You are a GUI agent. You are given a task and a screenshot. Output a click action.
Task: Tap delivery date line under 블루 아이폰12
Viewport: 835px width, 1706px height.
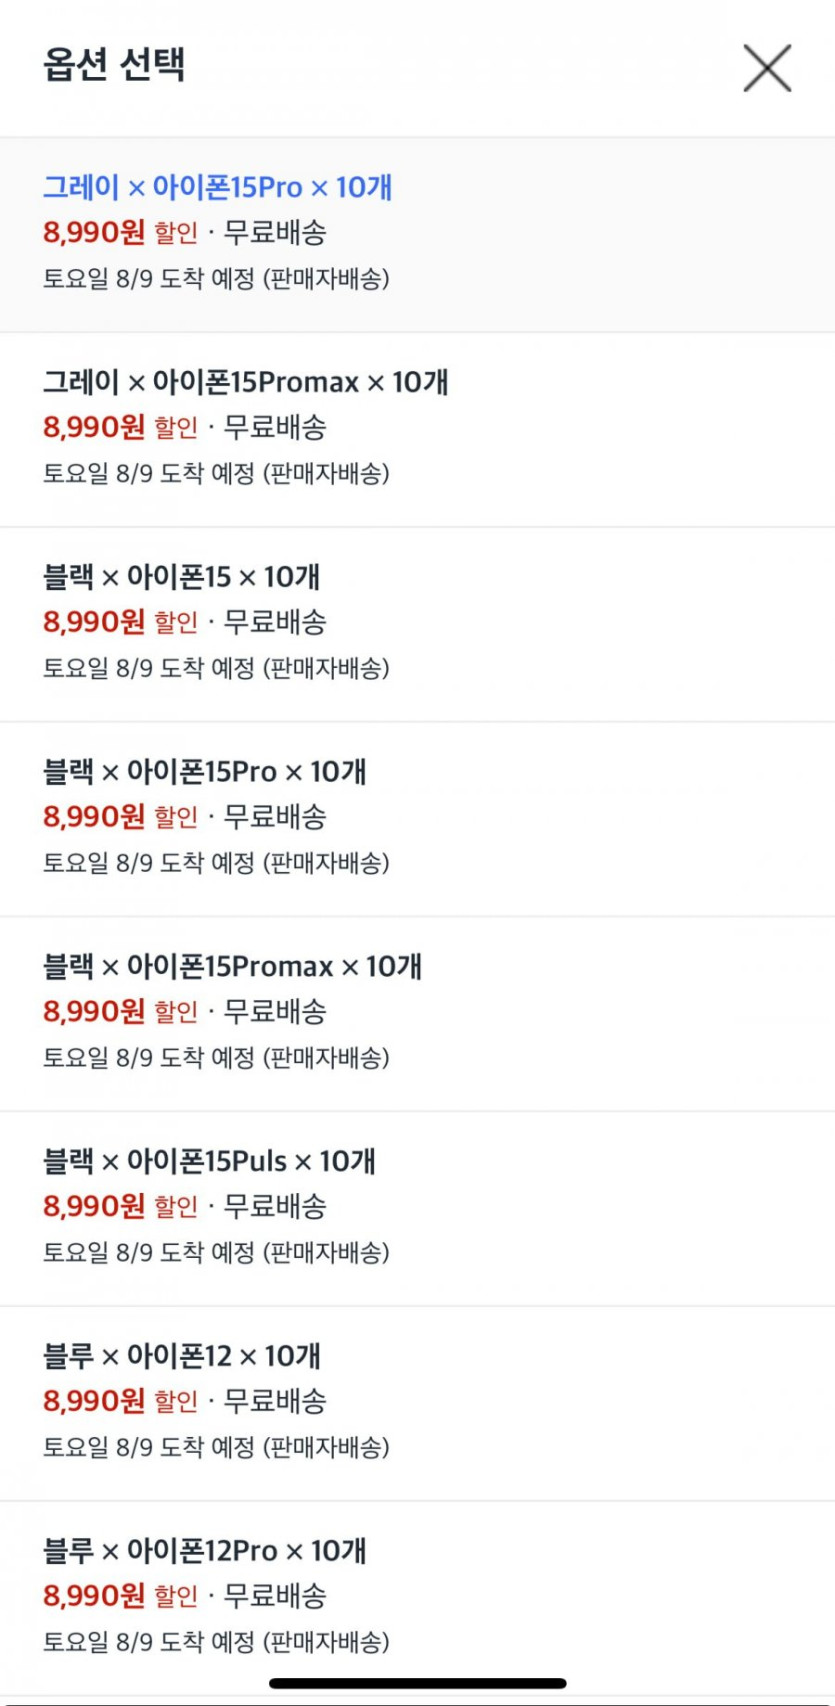point(216,1447)
